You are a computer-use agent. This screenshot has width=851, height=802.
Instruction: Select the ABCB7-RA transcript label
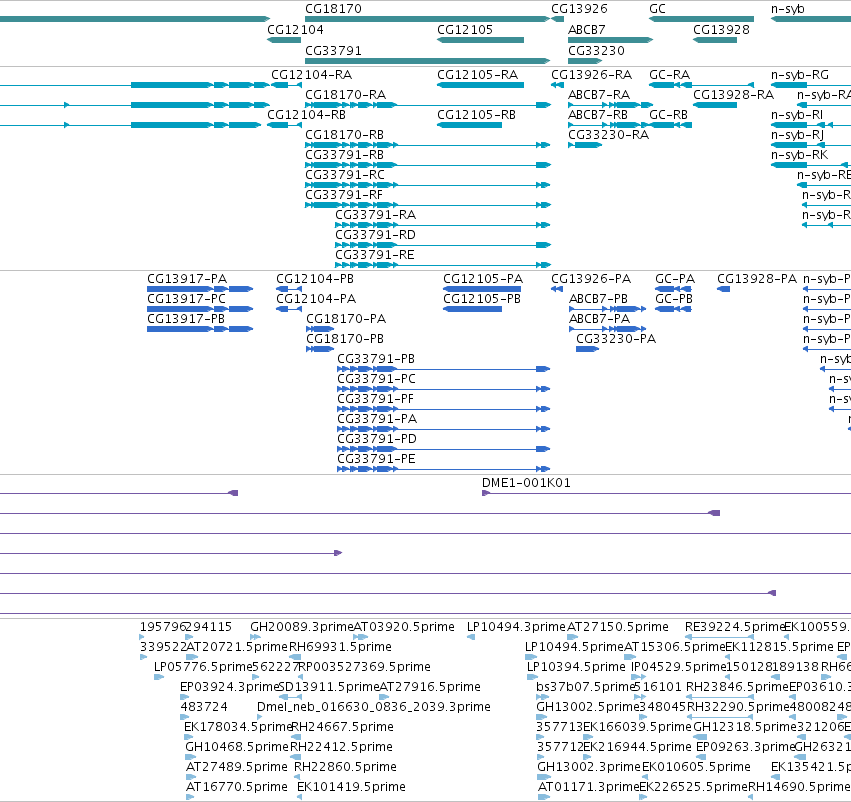click(599, 95)
